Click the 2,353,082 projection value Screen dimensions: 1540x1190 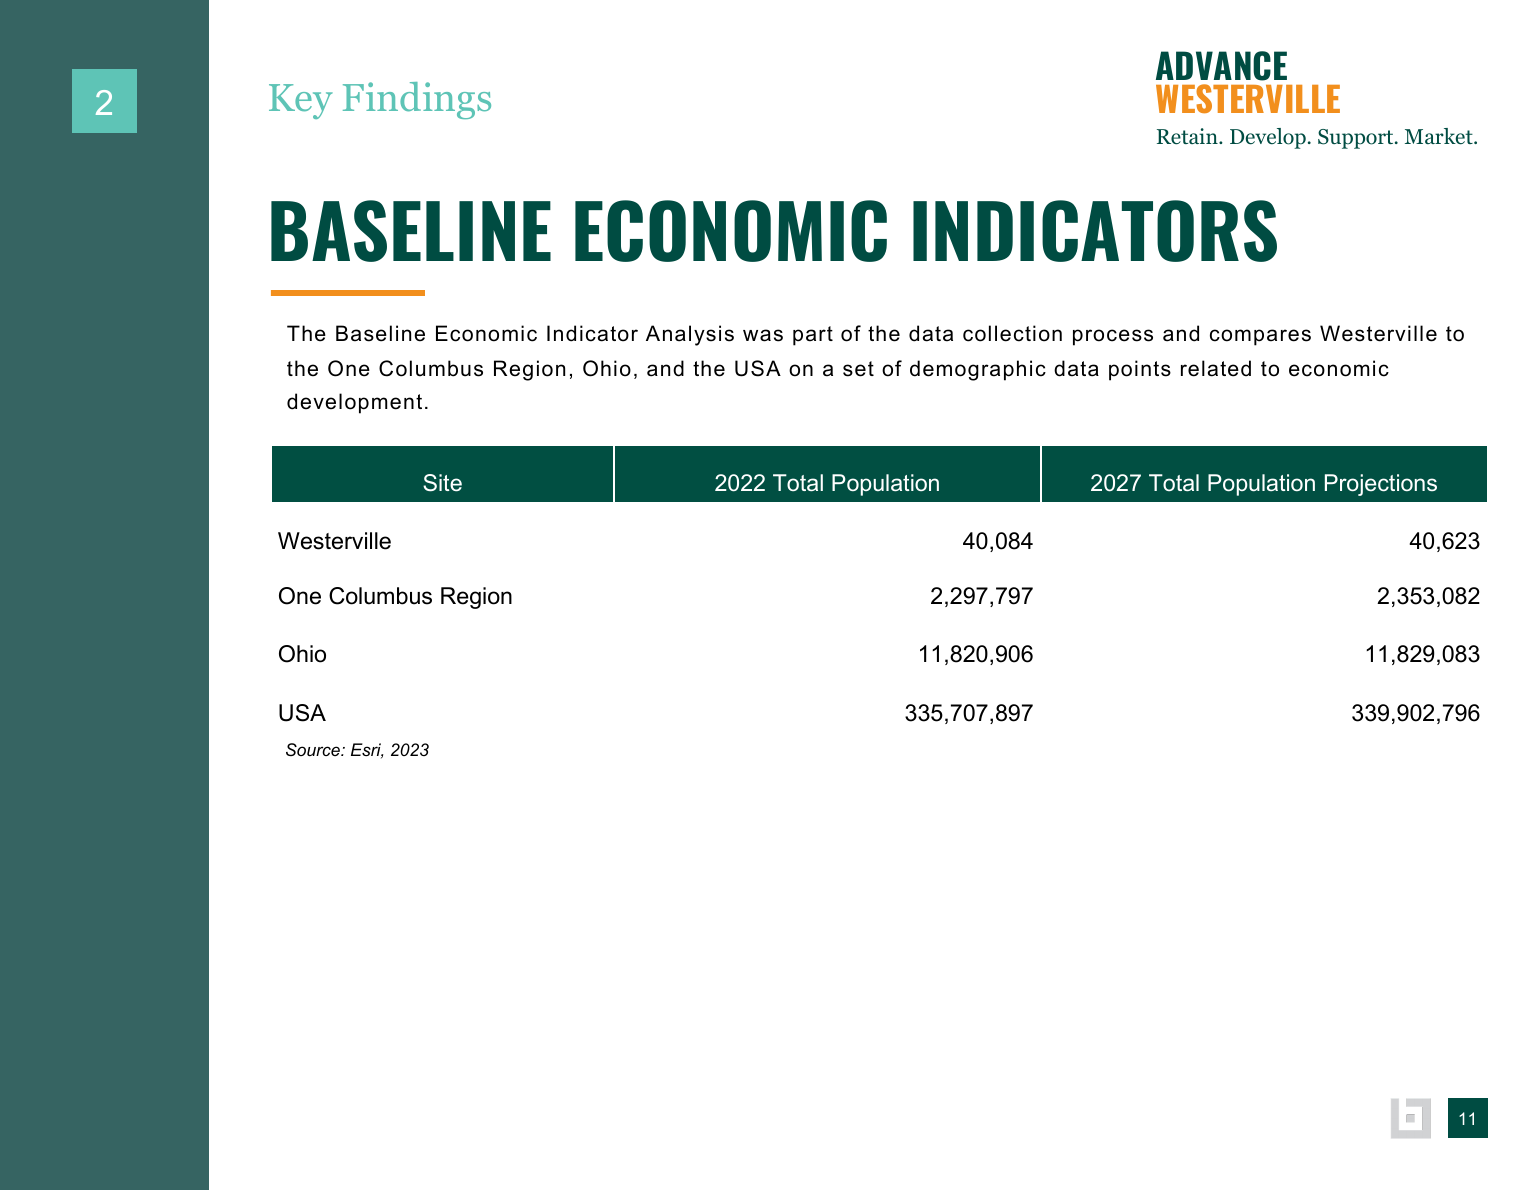1428,596
